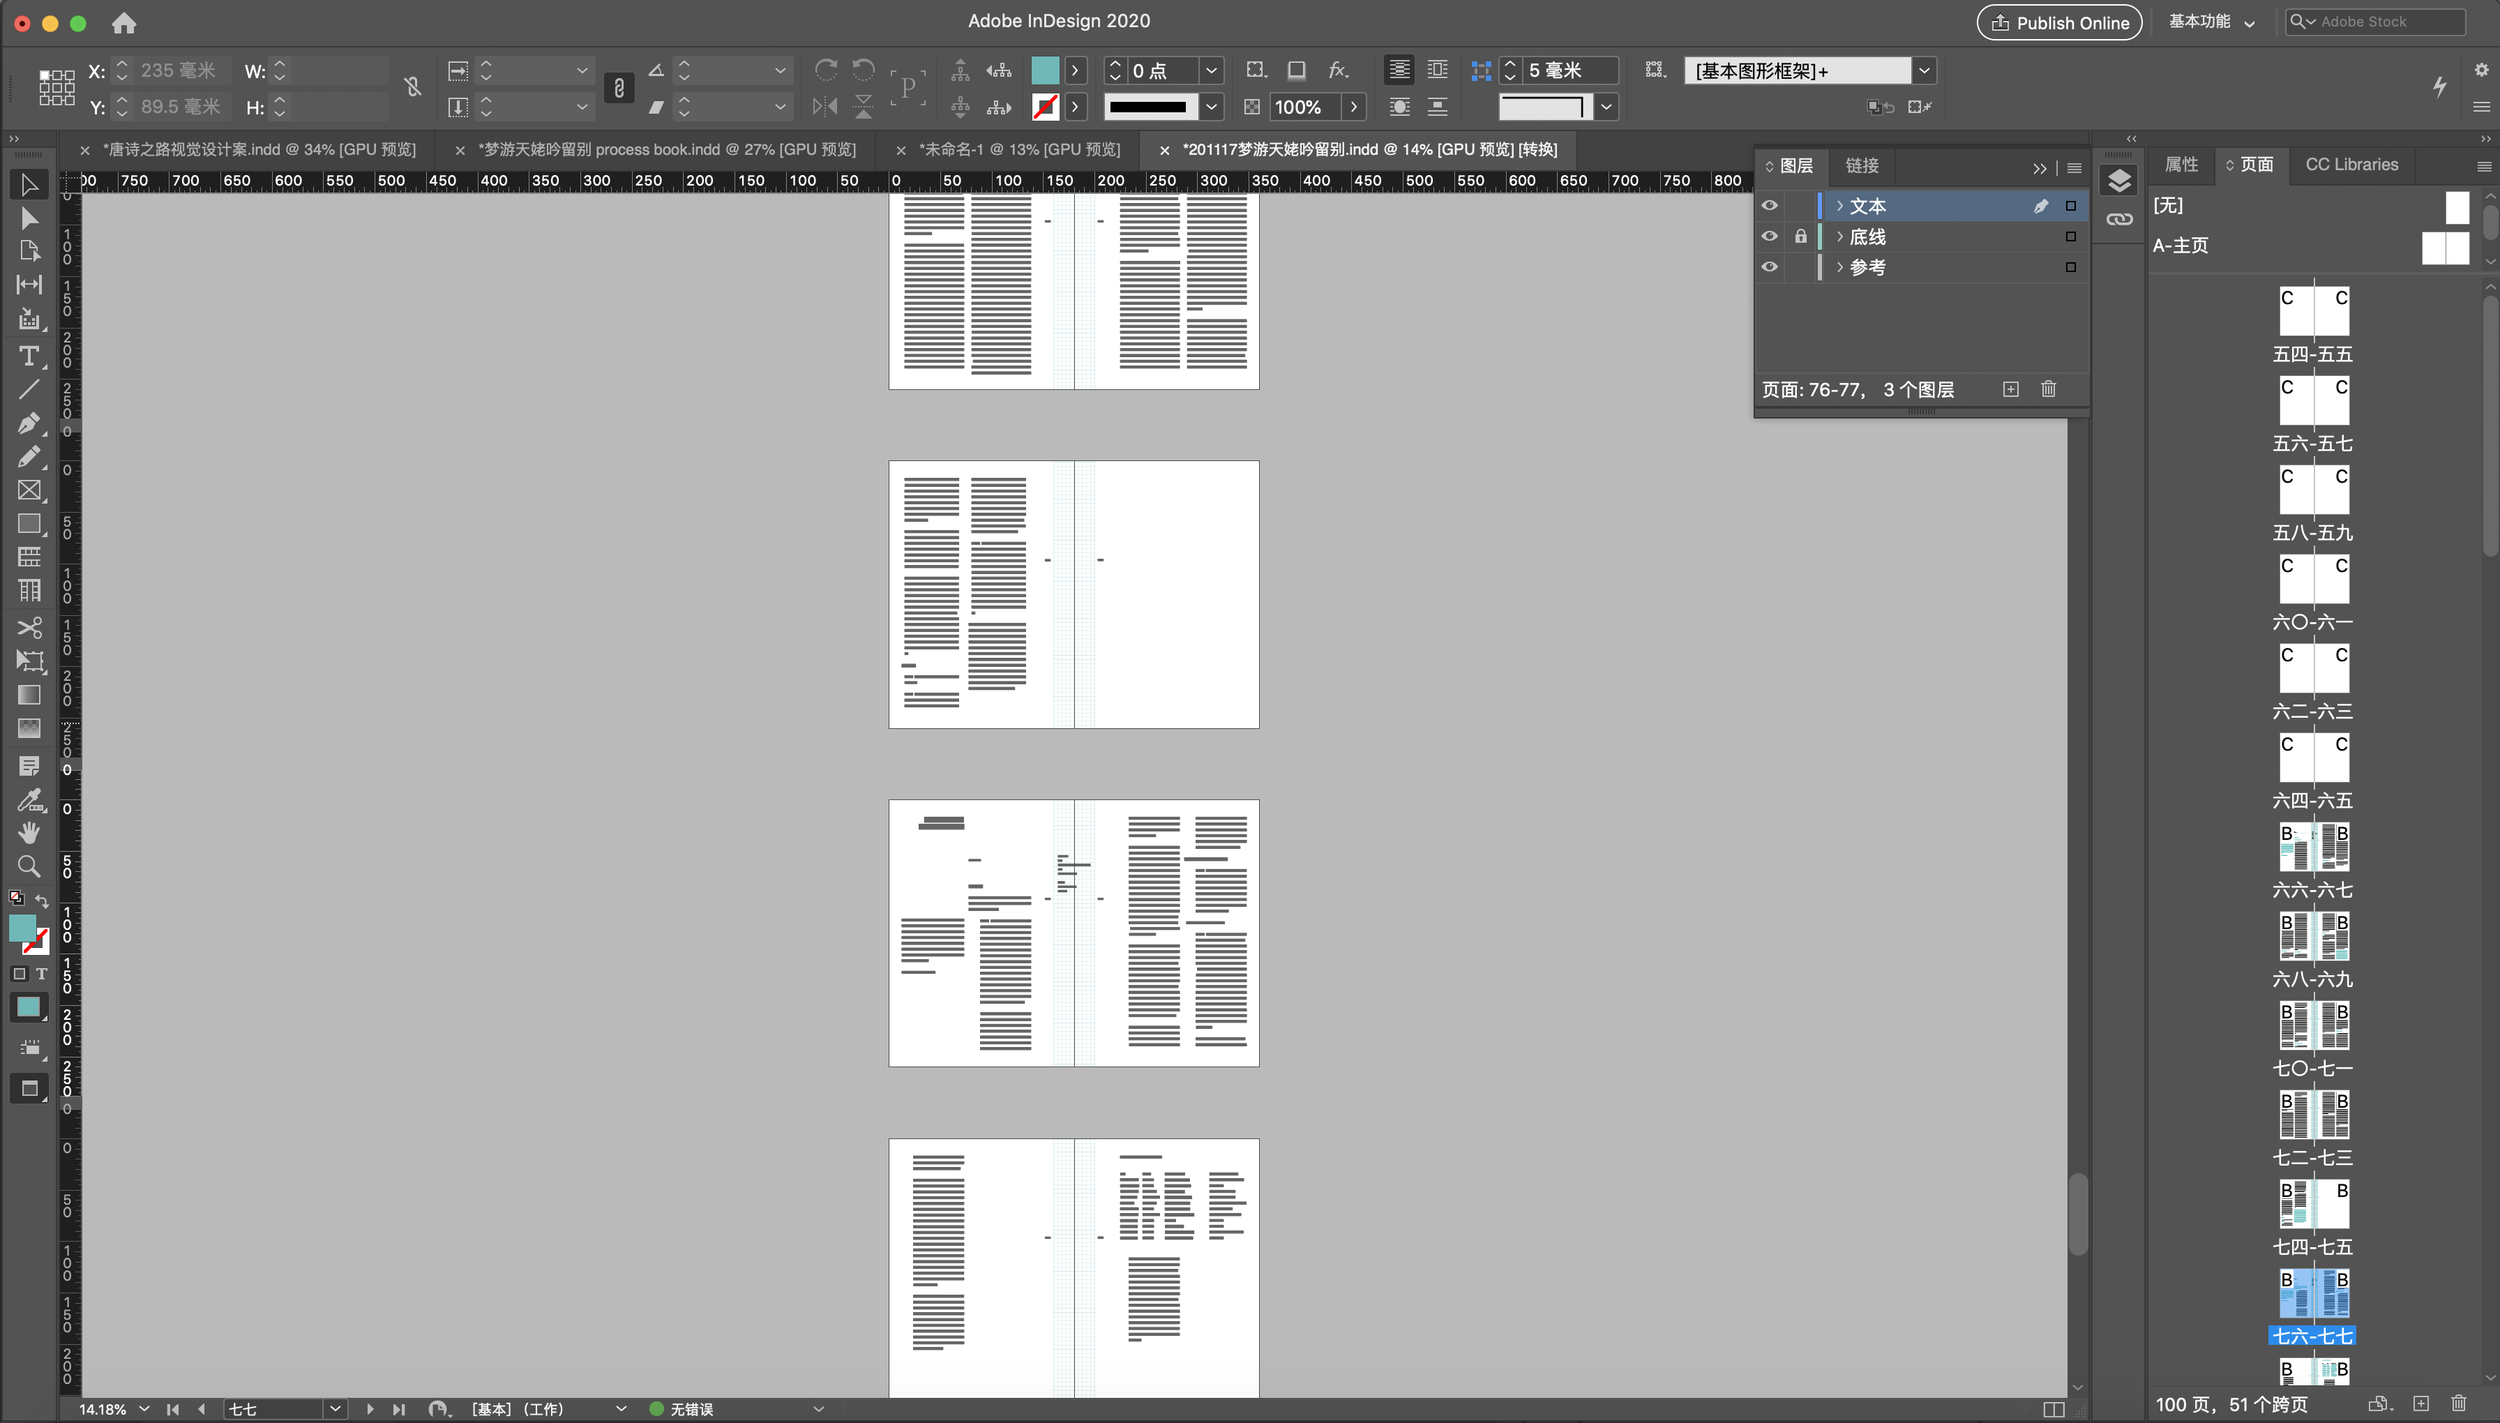Switch to 未命名-1 document tab
This screenshot has width=2500, height=1423.
pyautogui.click(x=1019, y=150)
